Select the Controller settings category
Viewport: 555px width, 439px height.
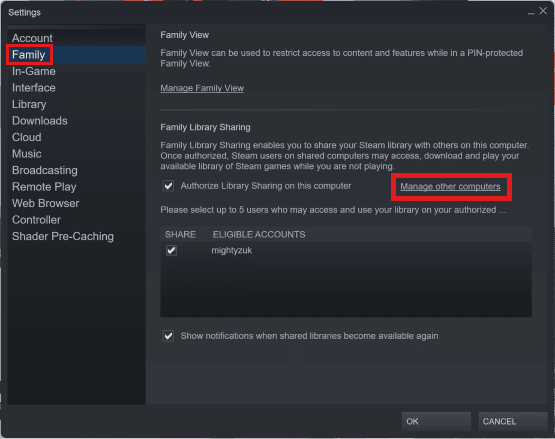click(36, 220)
